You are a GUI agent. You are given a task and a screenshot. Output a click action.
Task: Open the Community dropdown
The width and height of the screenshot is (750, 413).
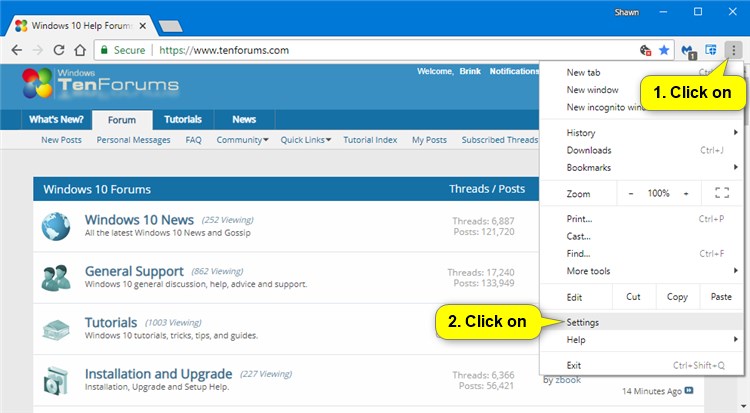(x=242, y=140)
